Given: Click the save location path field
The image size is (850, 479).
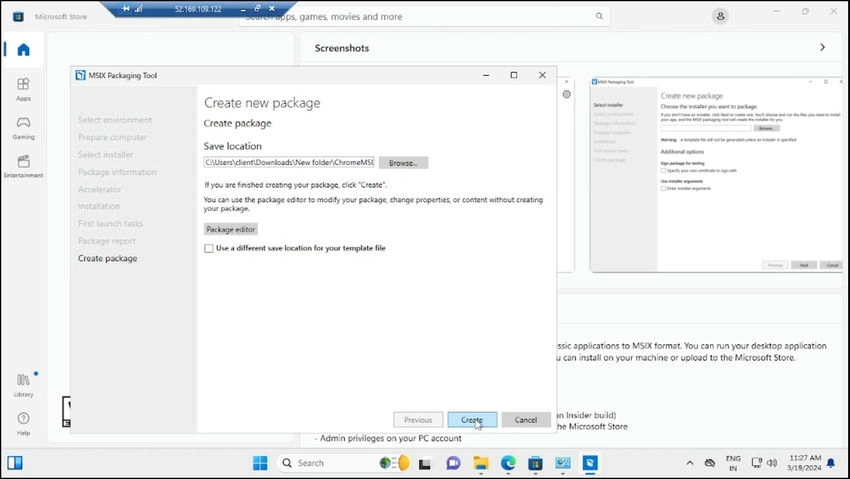Looking at the screenshot, I should pos(289,162).
